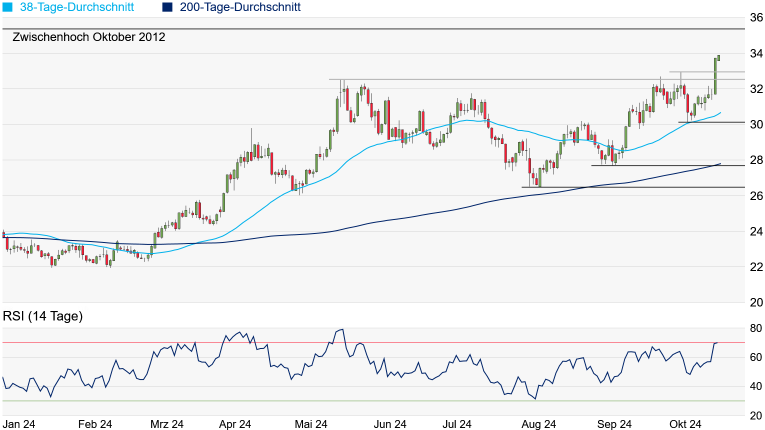Go to Aug 24 on the time axis
This screenshot has width=765, height=430.
[535, 423]
